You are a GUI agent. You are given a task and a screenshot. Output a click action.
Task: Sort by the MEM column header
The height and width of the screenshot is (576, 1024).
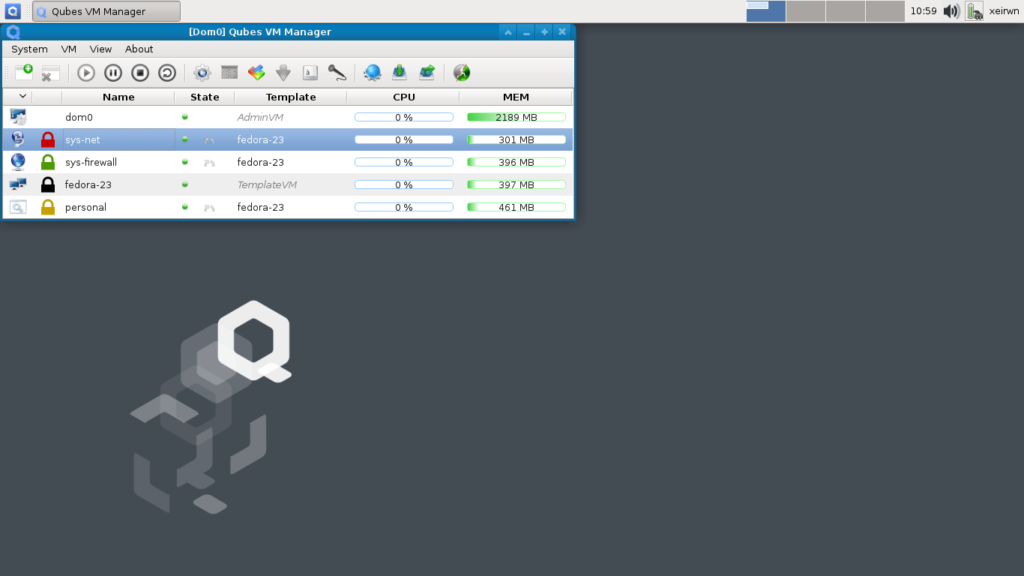(x=516, y=97)
